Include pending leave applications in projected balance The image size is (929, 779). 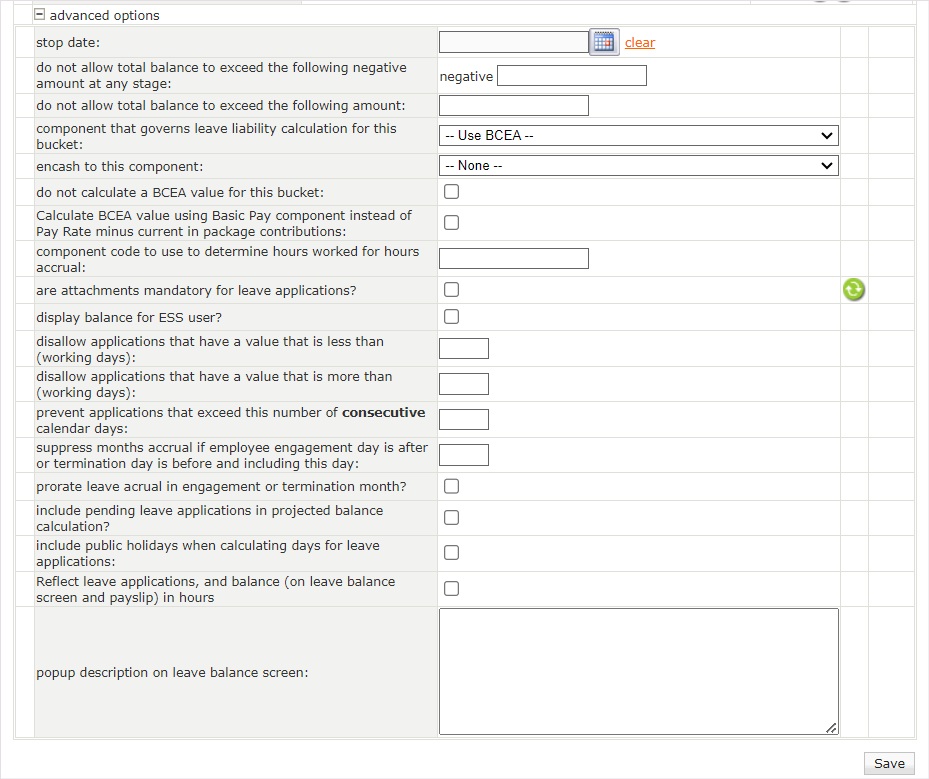click(x=452, y=518)
